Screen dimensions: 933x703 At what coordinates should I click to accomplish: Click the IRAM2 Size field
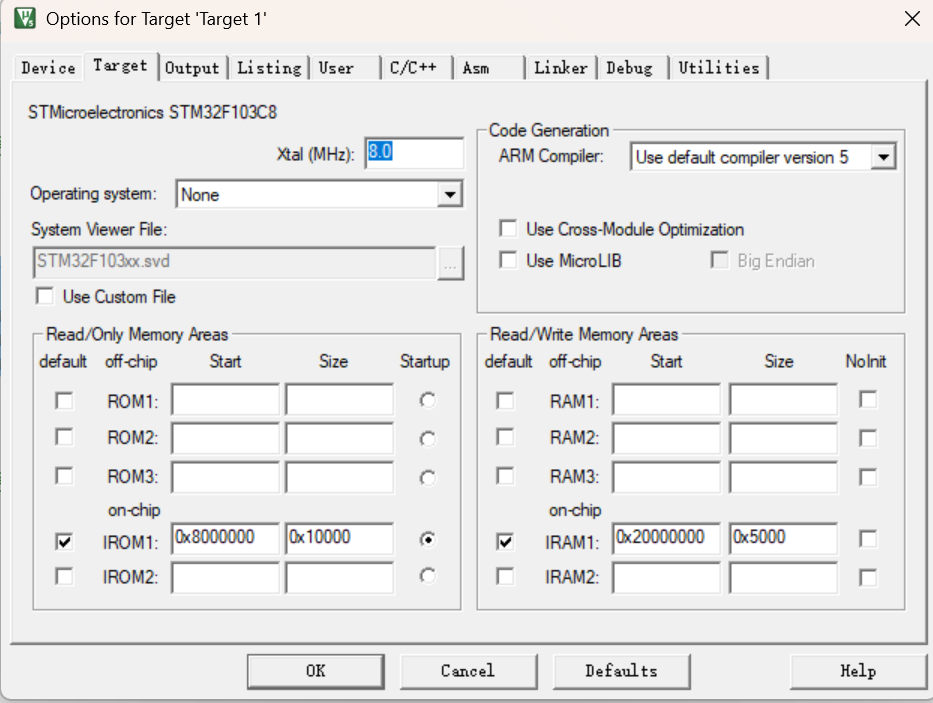click(x=784, y=578)
